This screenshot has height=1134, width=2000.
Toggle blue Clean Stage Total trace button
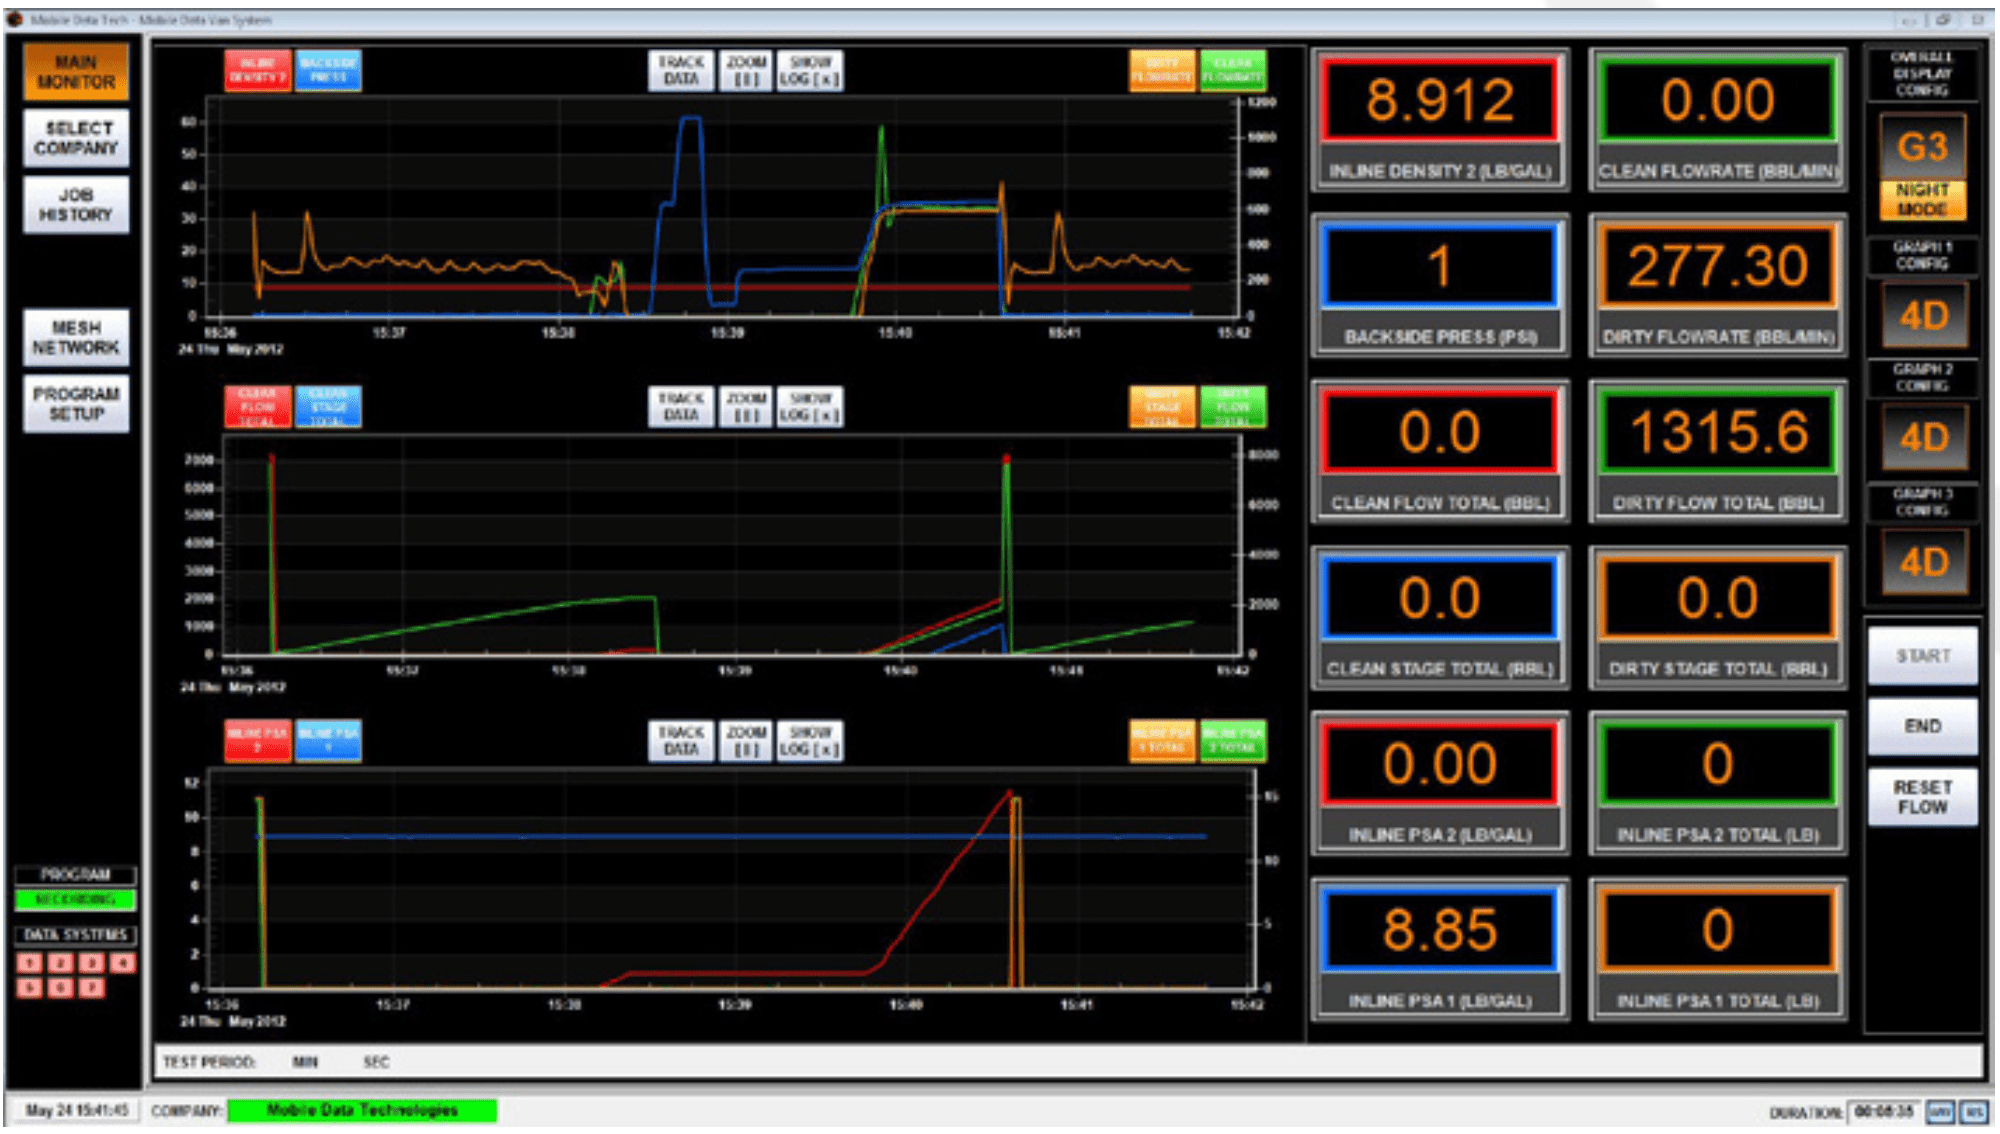coord(328,407)
